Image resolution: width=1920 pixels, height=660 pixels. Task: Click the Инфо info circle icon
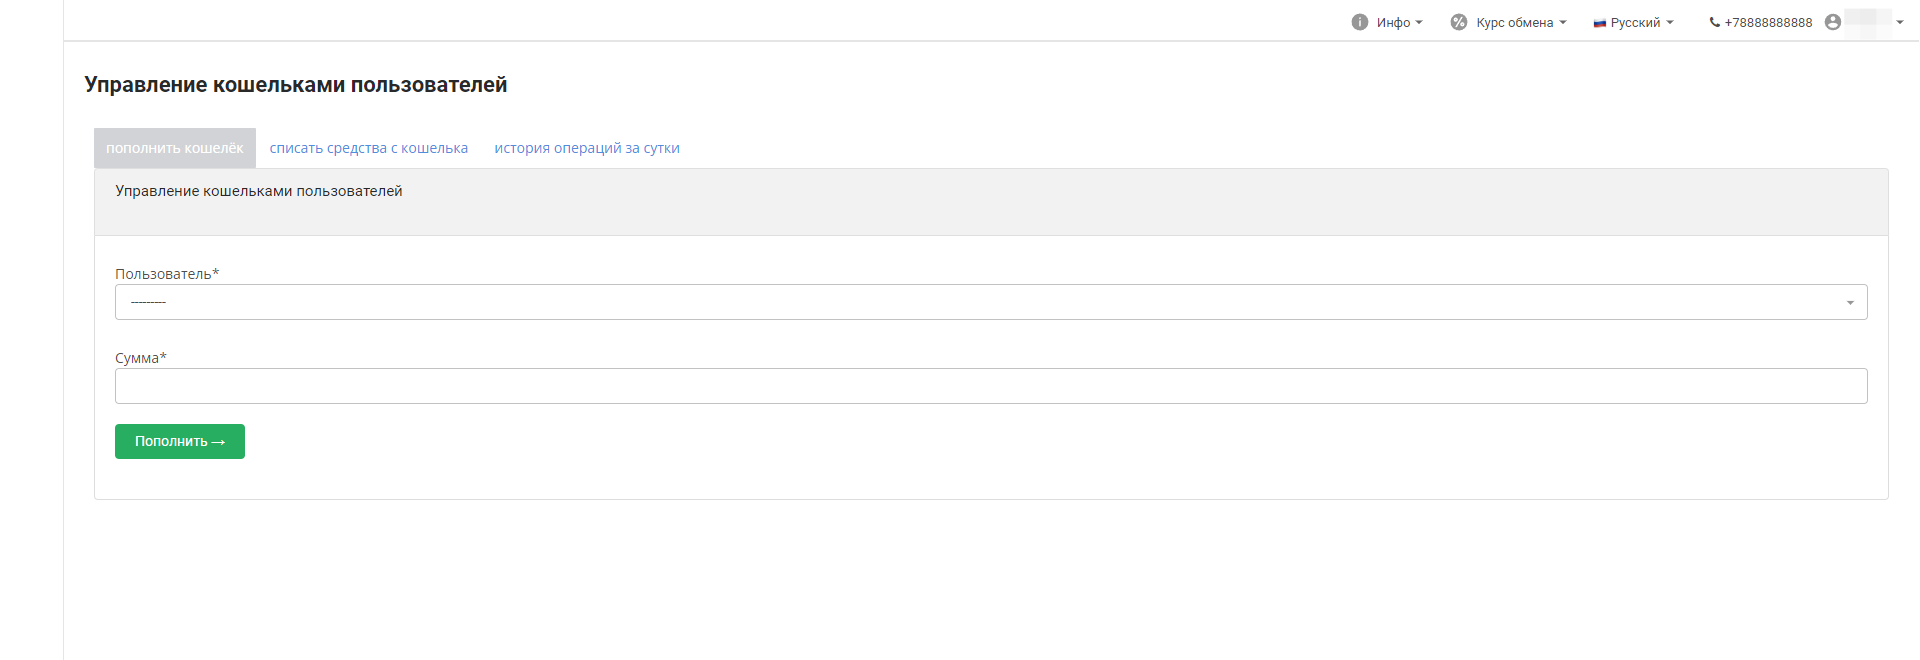coord(1359,22)
